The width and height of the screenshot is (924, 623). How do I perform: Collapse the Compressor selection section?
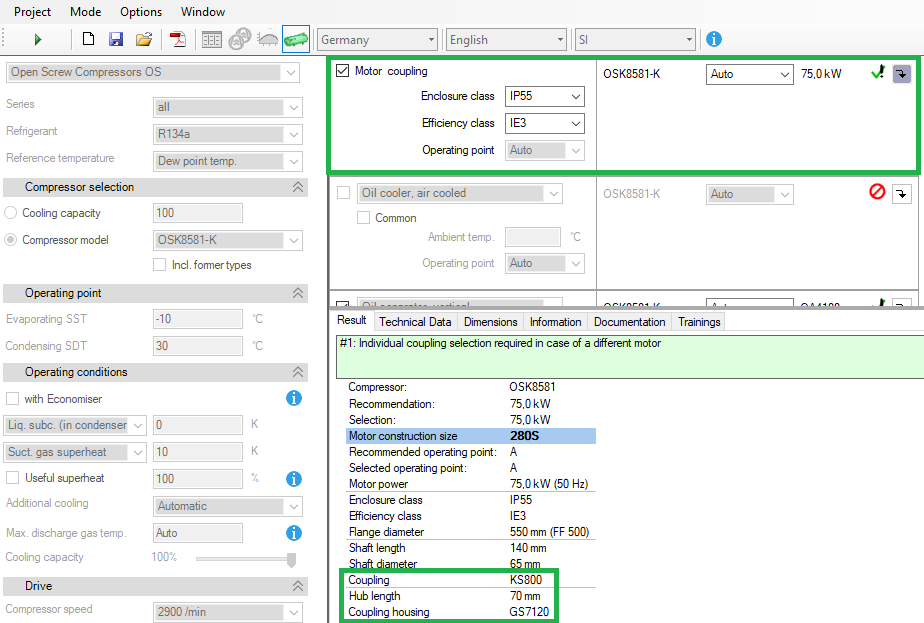point(297,187)
